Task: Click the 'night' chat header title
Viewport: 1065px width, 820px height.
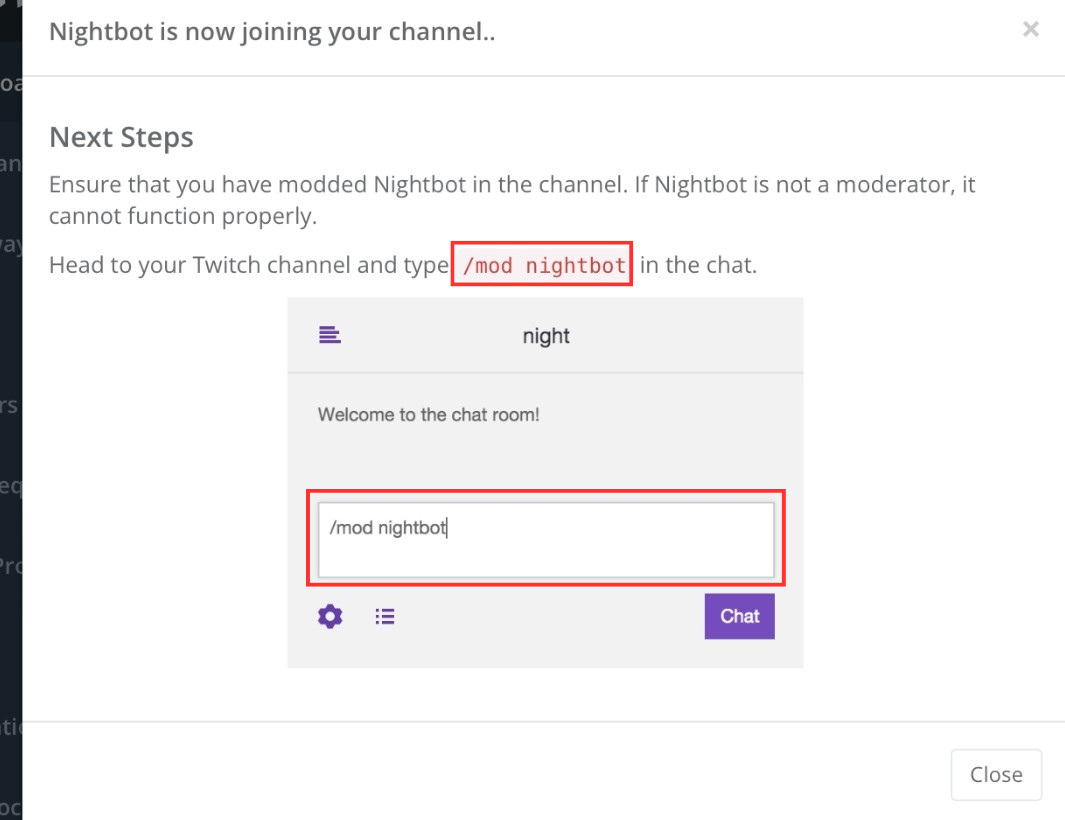Action: click(546, 336)
